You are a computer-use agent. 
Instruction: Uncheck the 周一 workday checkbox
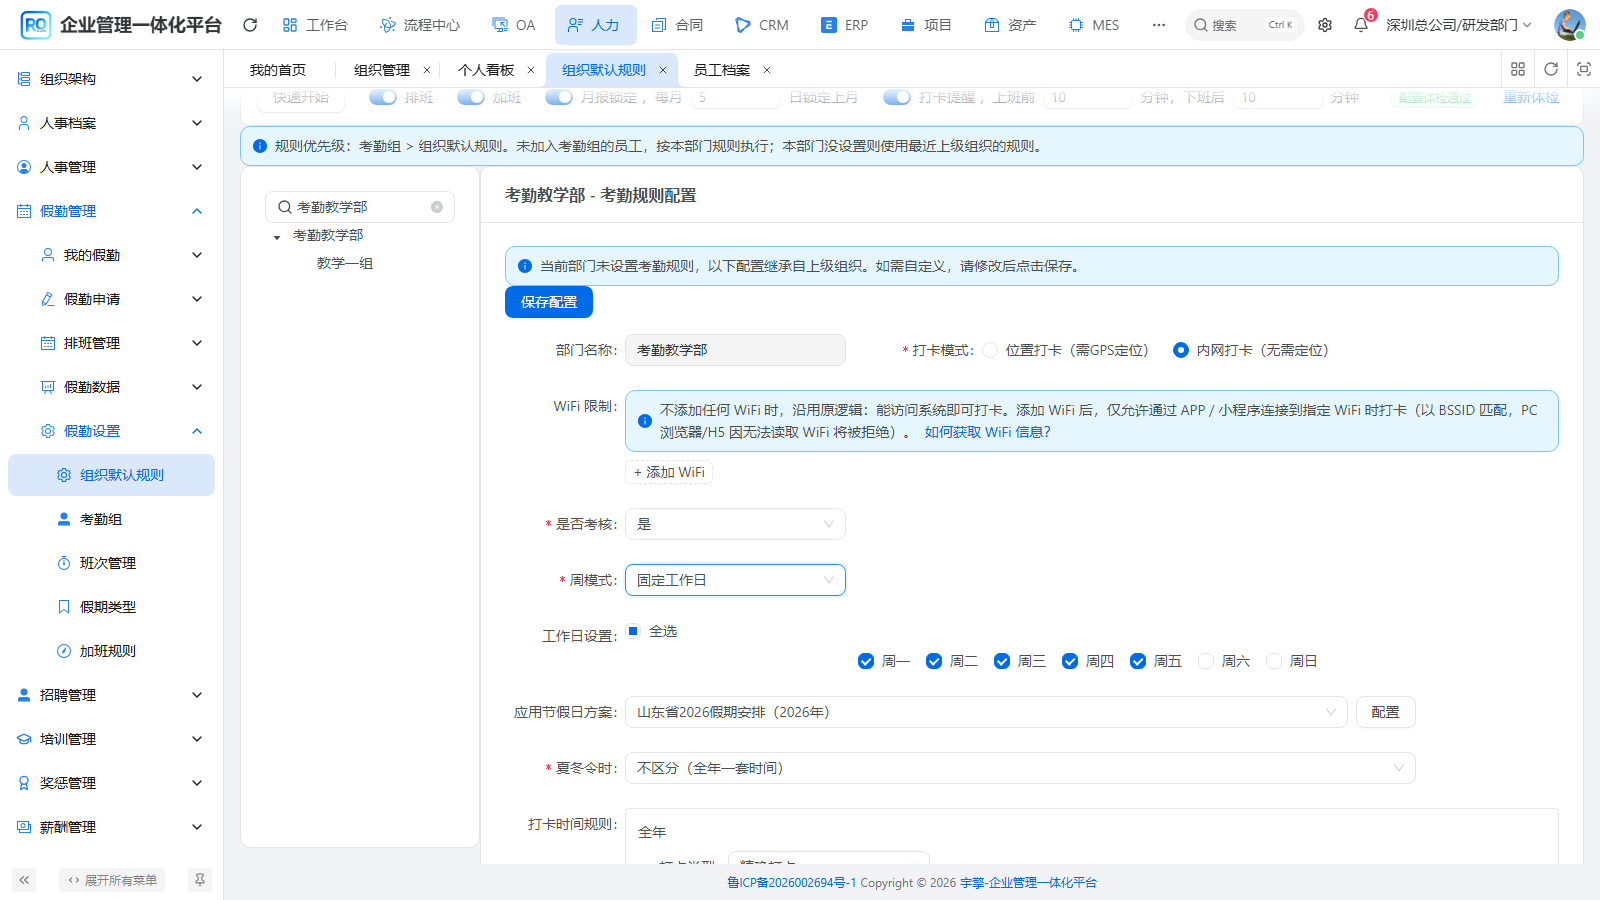[866, 661]
